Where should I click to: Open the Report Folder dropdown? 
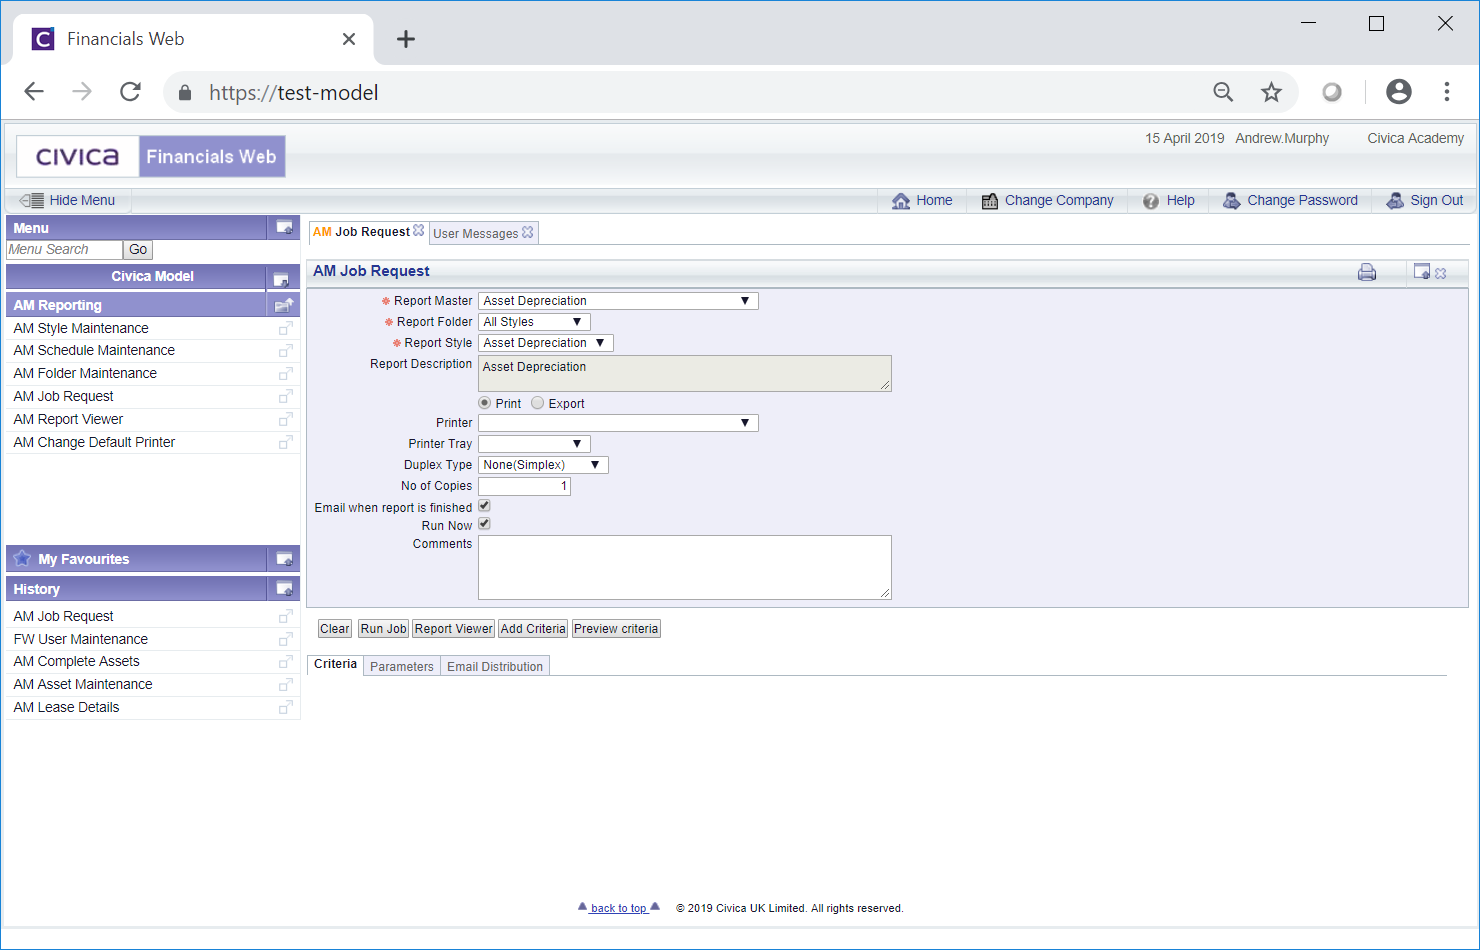(534, 322)
